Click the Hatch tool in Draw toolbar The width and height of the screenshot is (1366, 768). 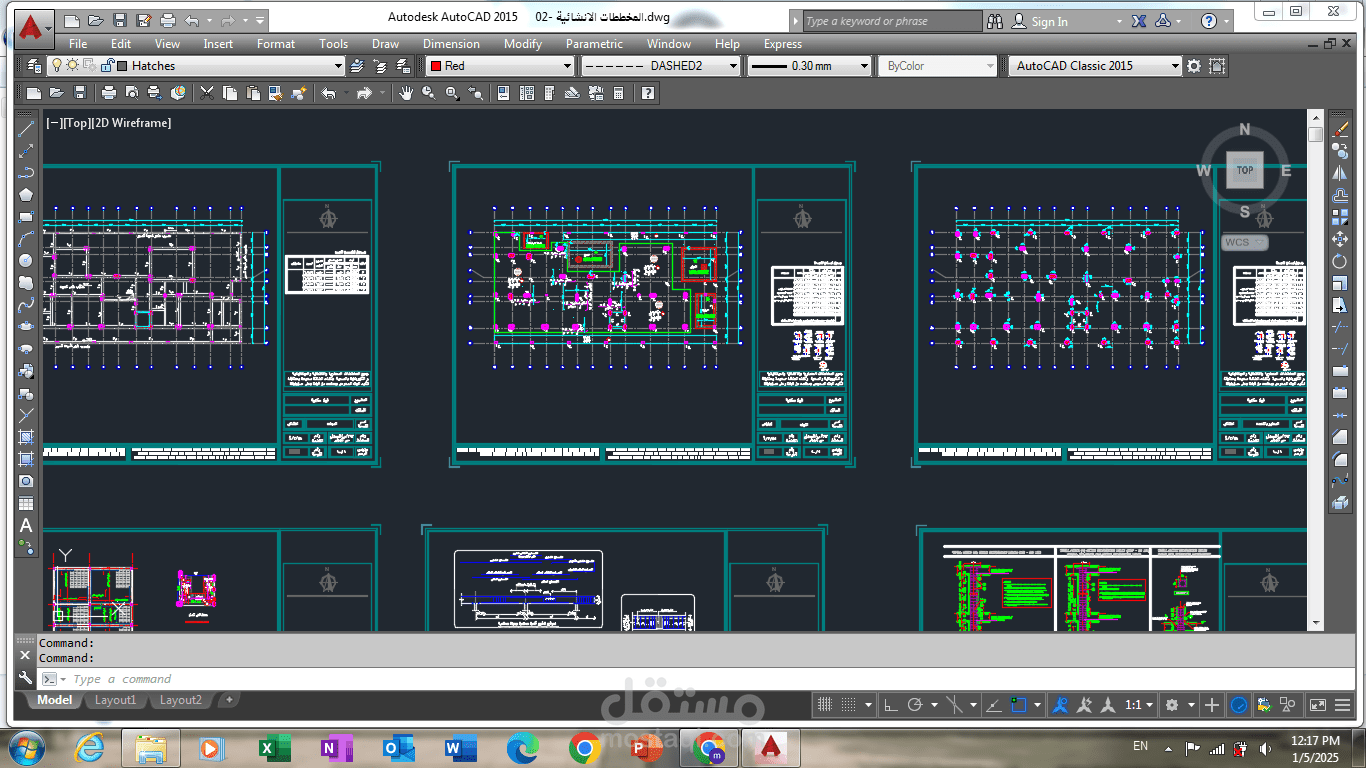26,437
